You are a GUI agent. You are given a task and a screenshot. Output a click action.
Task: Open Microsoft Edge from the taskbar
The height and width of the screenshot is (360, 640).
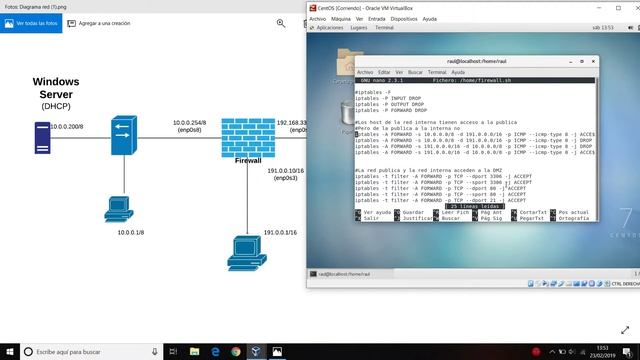(215, 351)
